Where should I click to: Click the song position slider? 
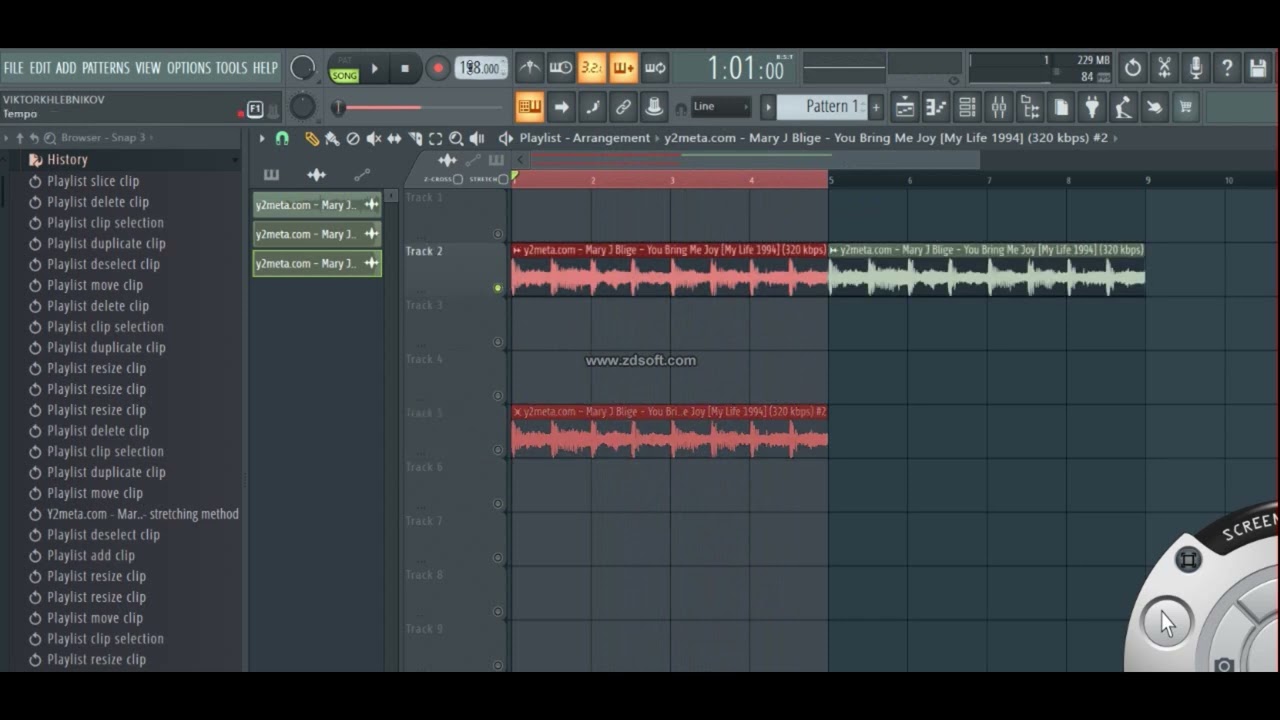click(420, 107)
